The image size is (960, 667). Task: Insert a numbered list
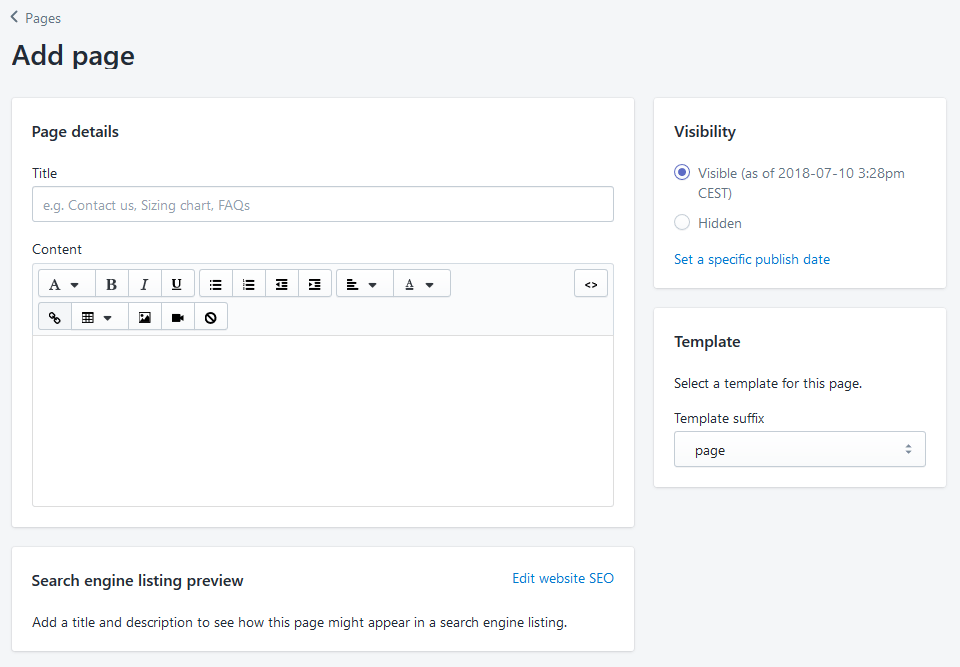click(x=249, y=284)
